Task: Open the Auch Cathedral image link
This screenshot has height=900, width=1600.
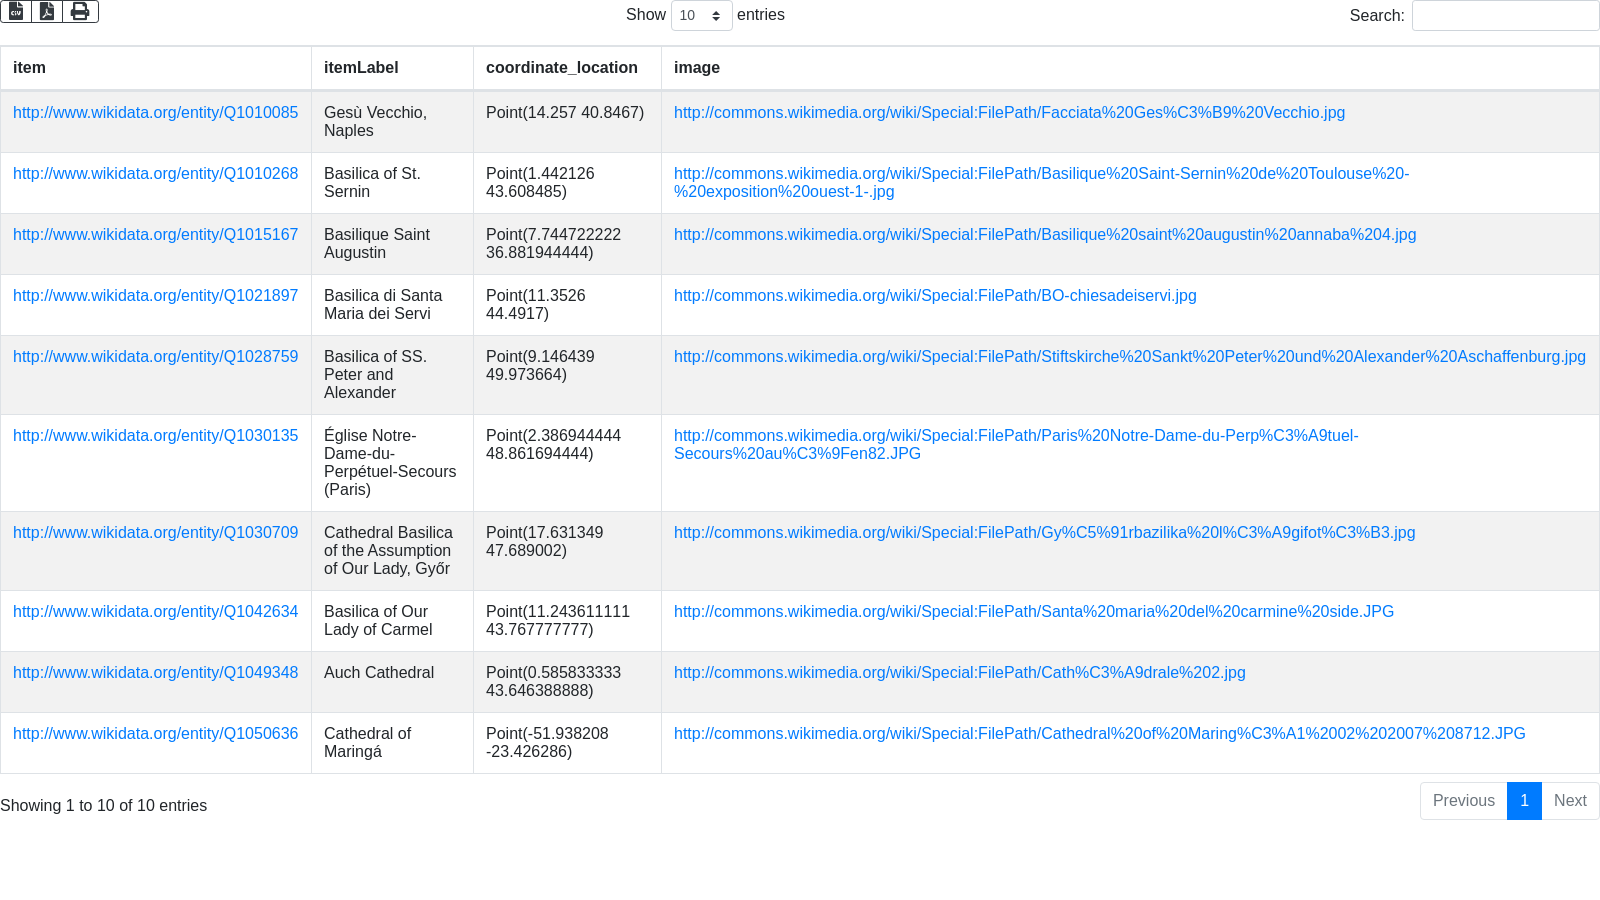Action: tap(959, 673)
